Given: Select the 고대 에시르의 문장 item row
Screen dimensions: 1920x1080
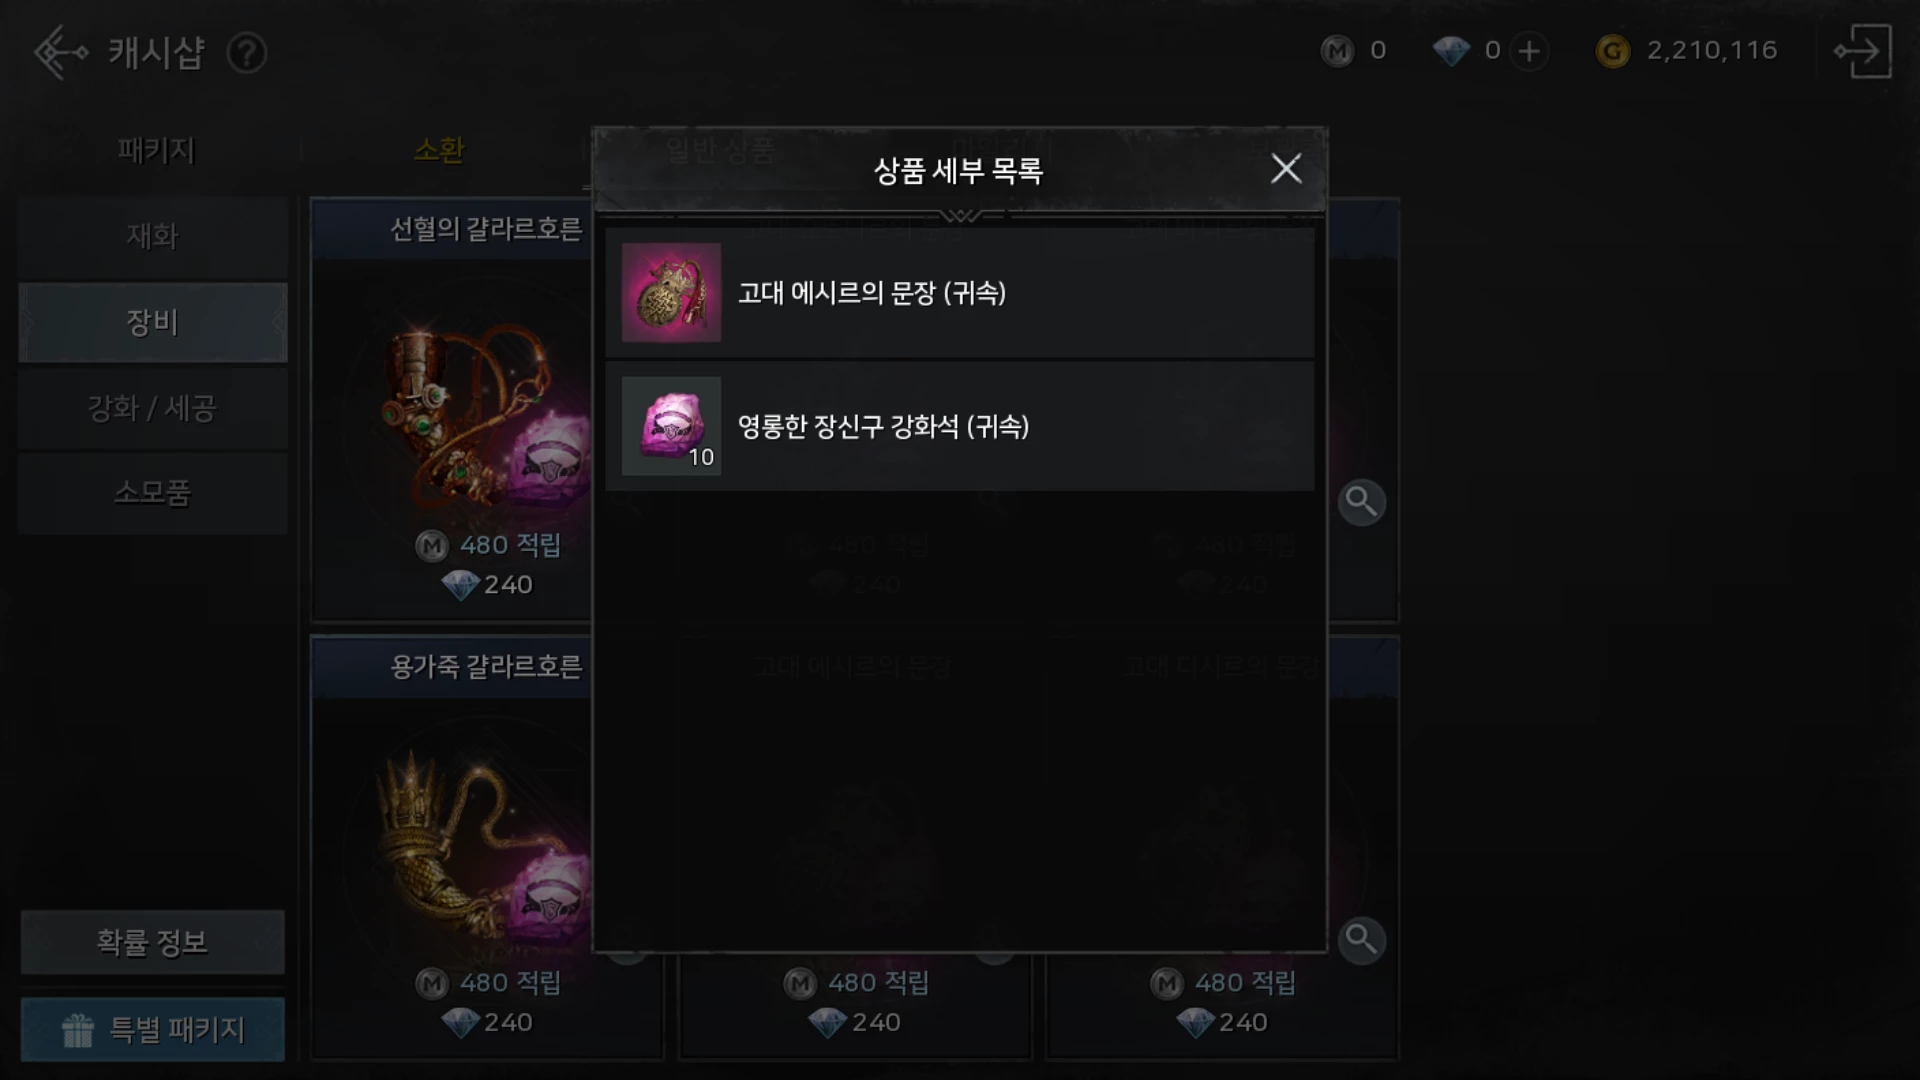Looking at the screenshot, I should (x=960, y=292).
